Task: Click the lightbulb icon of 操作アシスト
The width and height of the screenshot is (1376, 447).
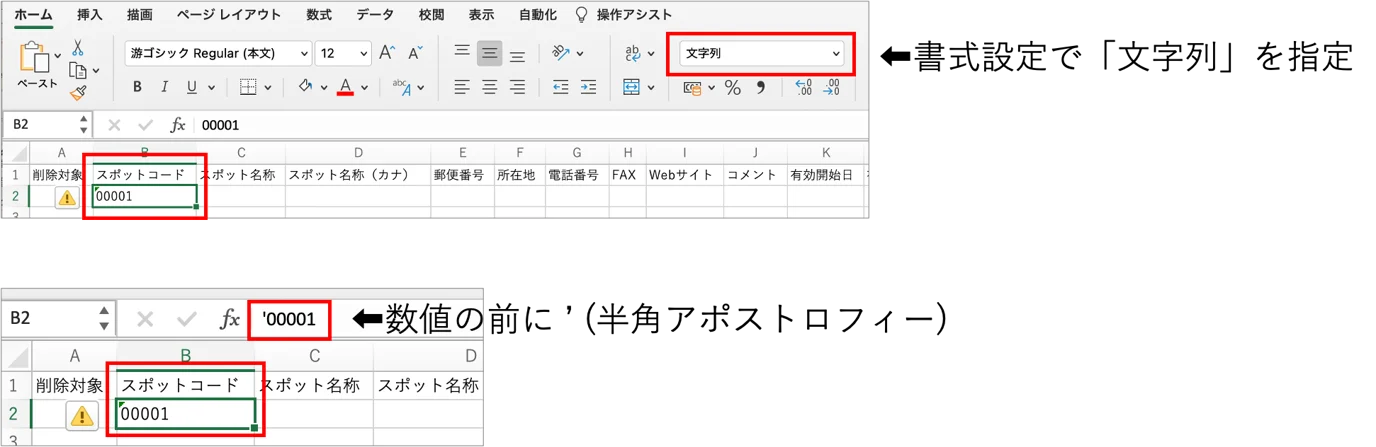Action: (x=581, y=15)
